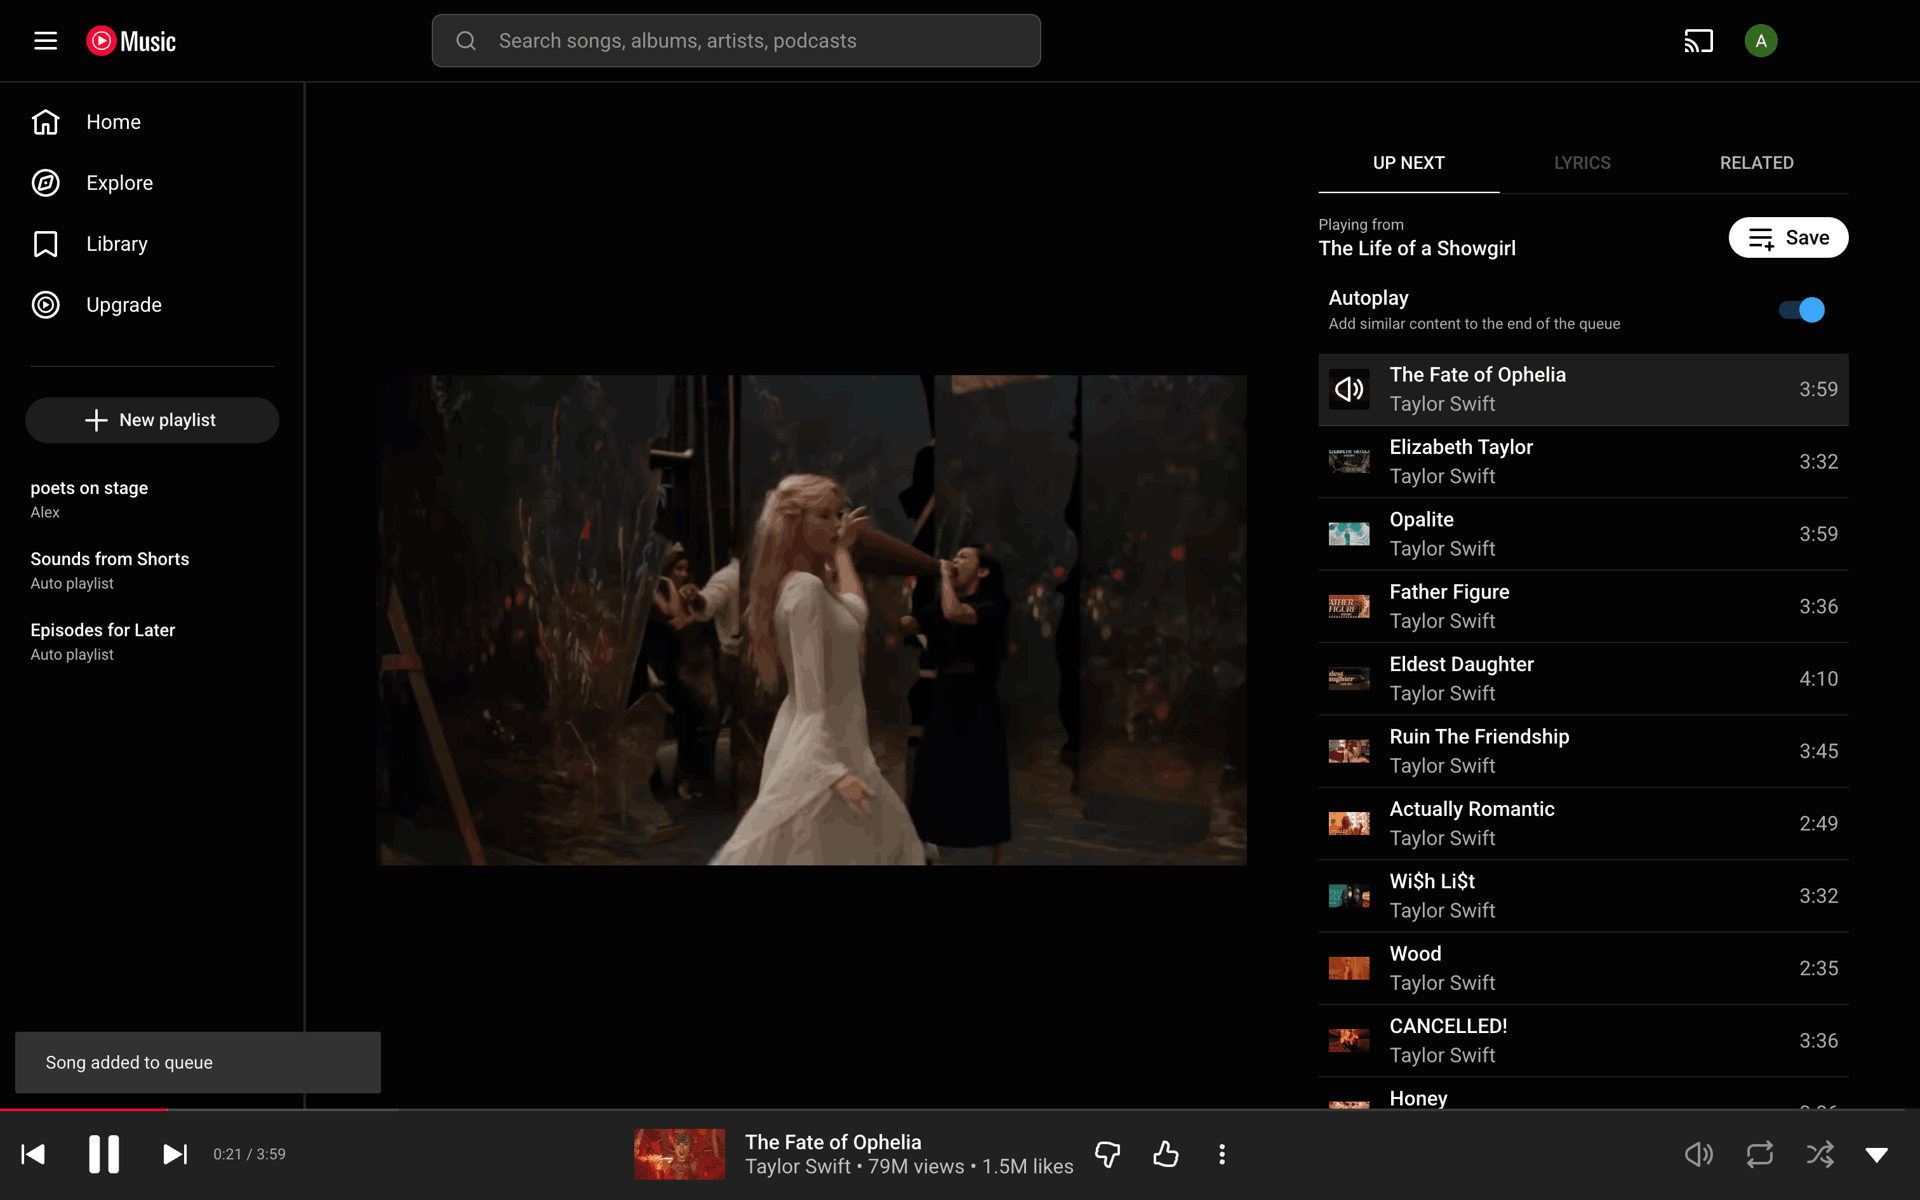The image size is (1920, 1200).
Task: Save the queue with Save button
Action: 1788,238
